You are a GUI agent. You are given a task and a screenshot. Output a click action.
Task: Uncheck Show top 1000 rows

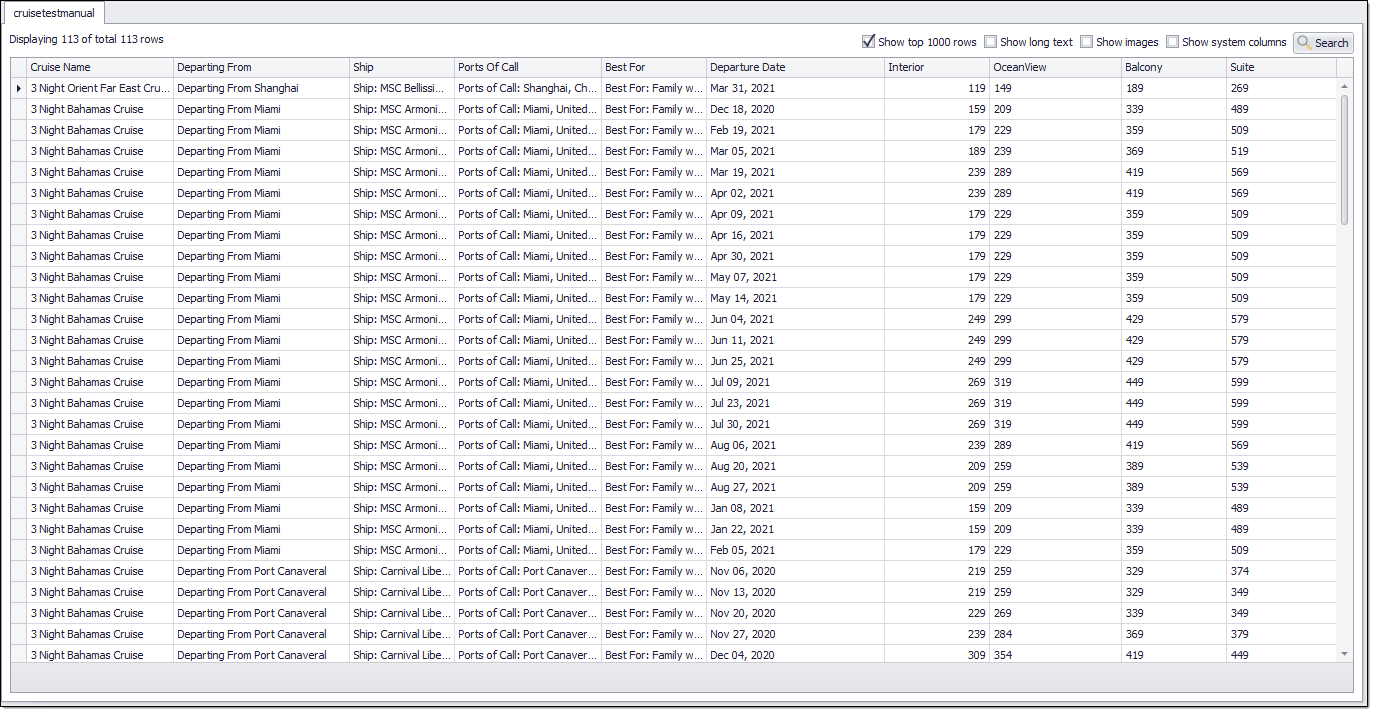[868, 42]
